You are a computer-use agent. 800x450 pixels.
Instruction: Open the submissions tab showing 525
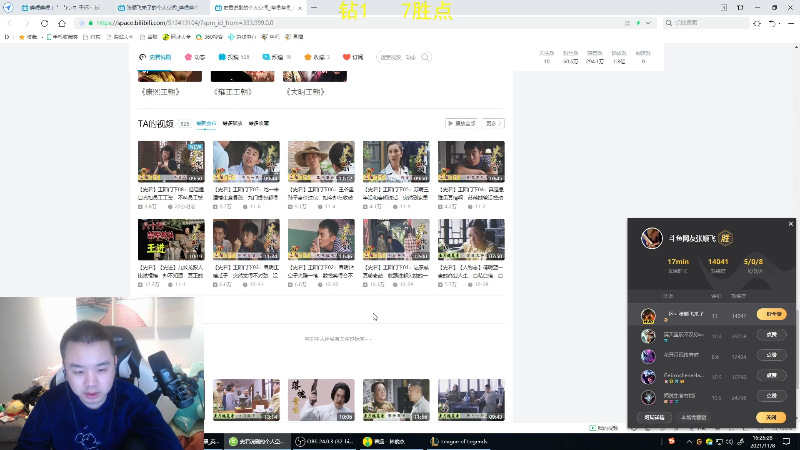234,57
